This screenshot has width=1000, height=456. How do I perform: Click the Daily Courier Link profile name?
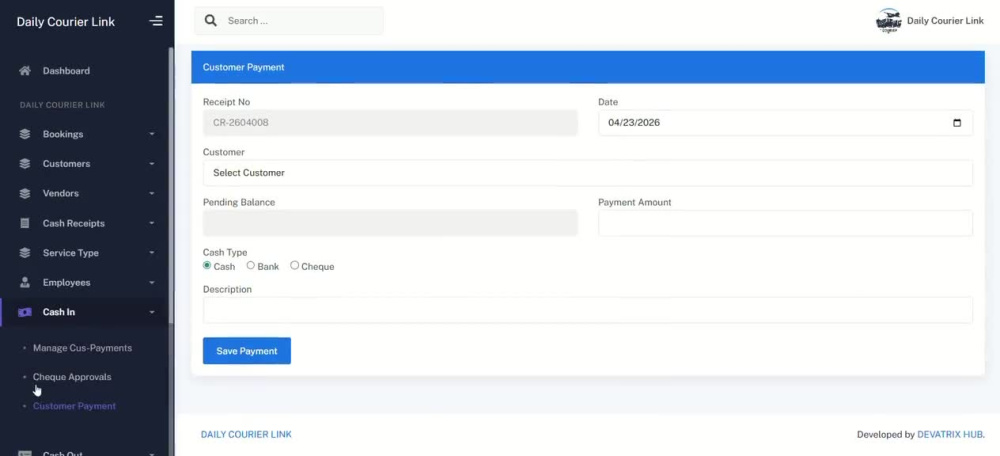coord(945,21)
